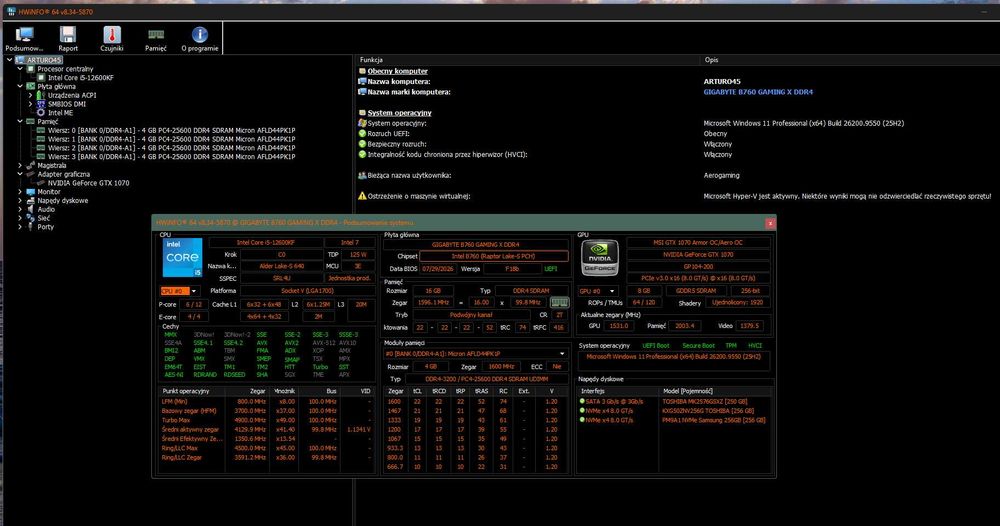Image resolution: width=1000 pixels, height=526 pixels.
Task: Click the Porty icon in the tree
Action: [x=30, y=227]
